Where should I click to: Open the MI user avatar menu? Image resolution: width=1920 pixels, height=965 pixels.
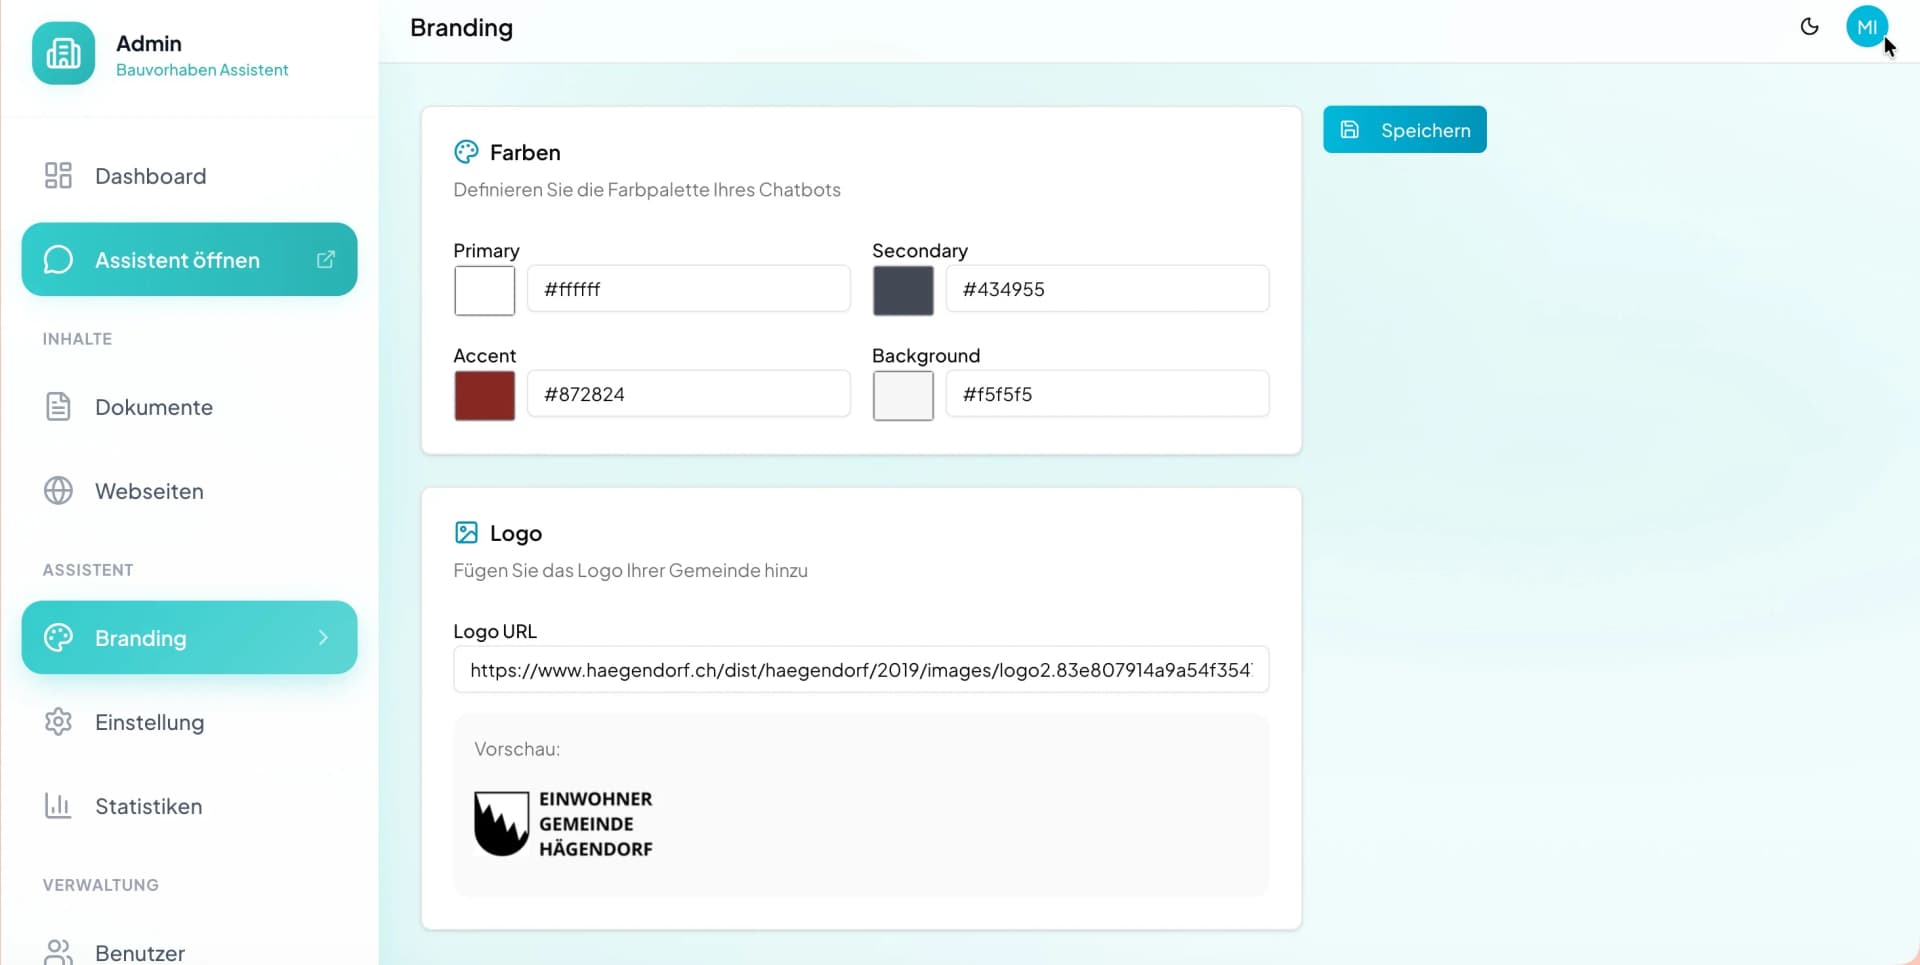(x=1866, y=27)
